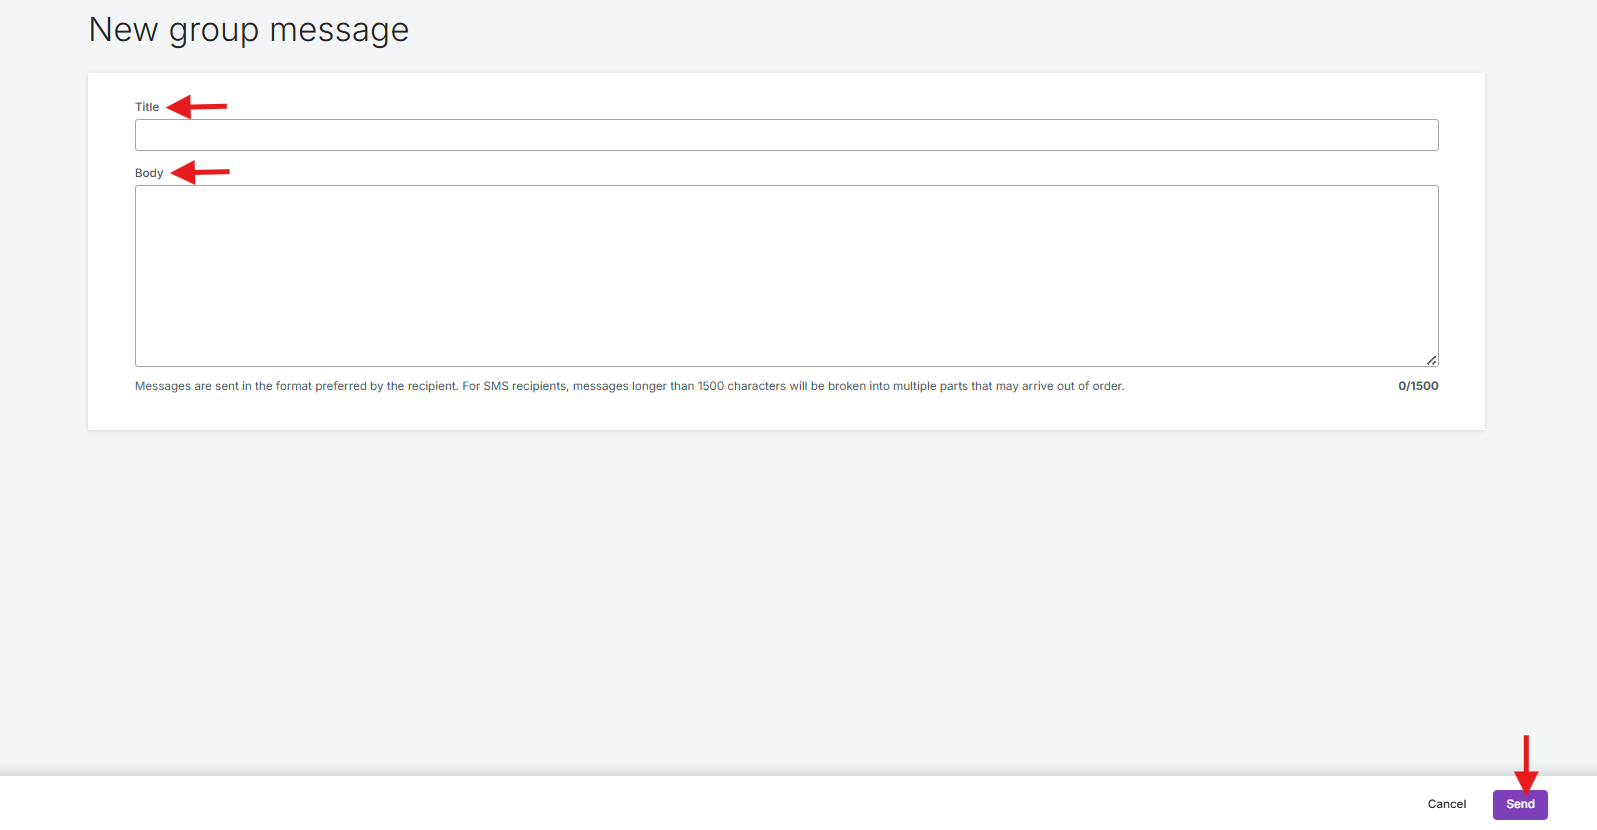The height and width of the screenshot is (830, 1597).
Task: Click white card space below the helper text
Action: pyautogui.click(x=786, y=412)
